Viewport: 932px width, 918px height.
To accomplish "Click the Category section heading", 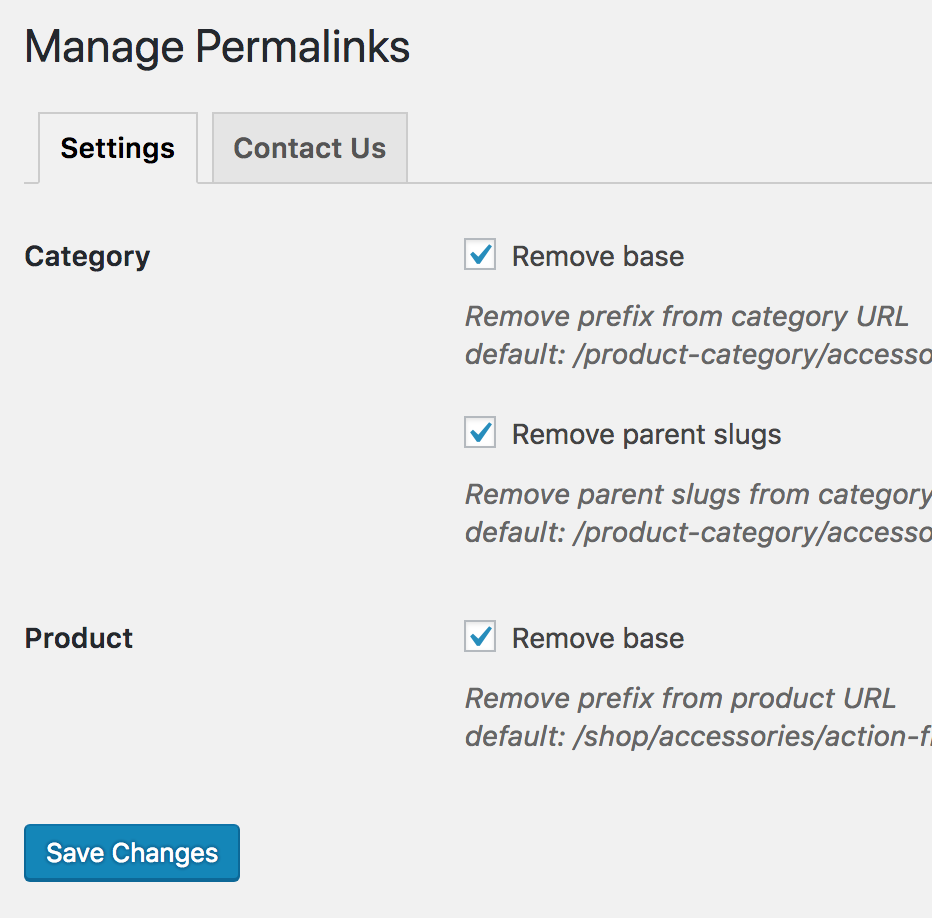I will pos(87,257).
